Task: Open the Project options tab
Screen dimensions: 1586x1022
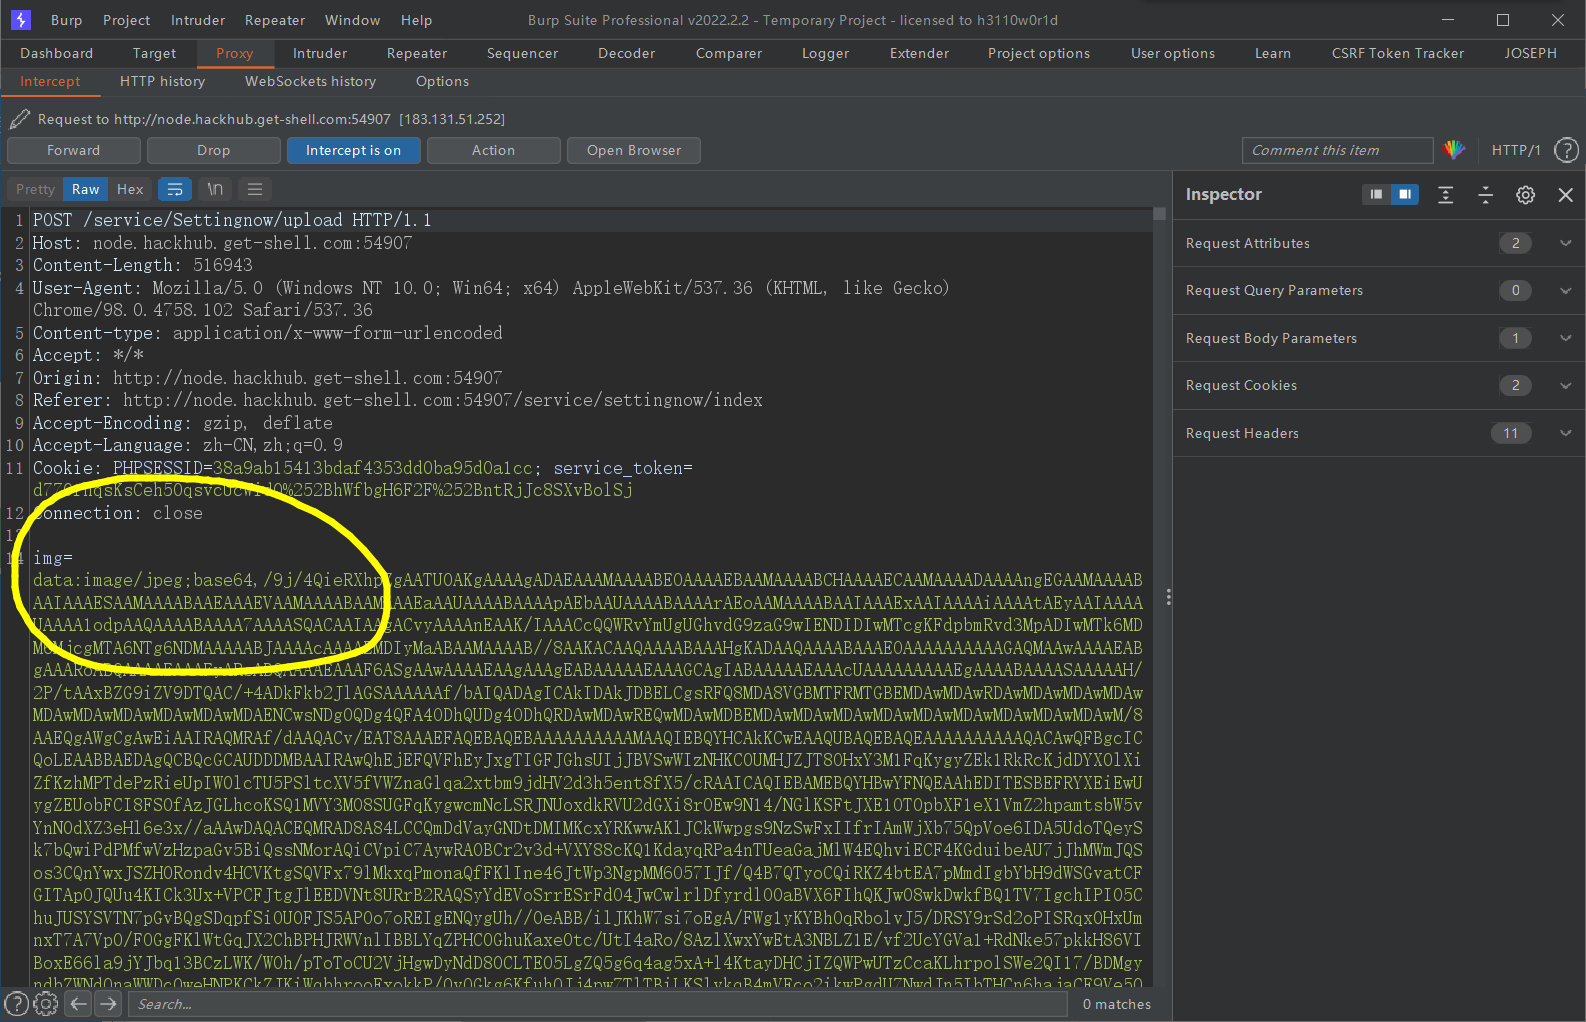Action: pyautogui.click(x=1039, y=53)
